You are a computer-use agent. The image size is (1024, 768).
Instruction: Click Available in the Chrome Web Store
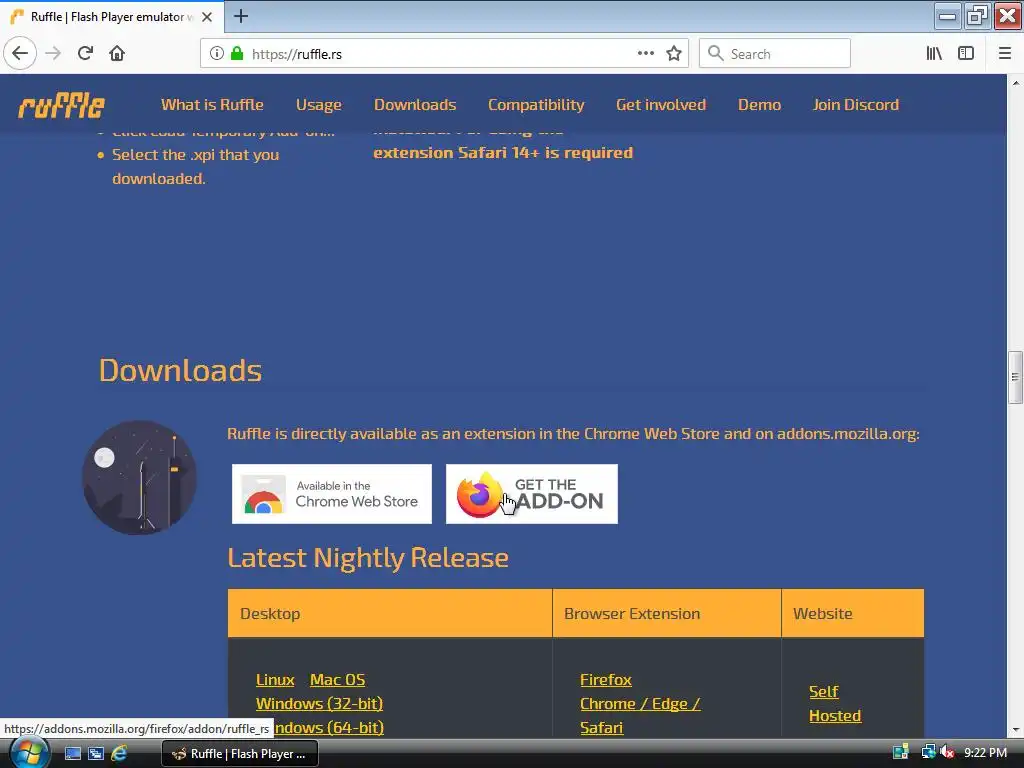332,494
